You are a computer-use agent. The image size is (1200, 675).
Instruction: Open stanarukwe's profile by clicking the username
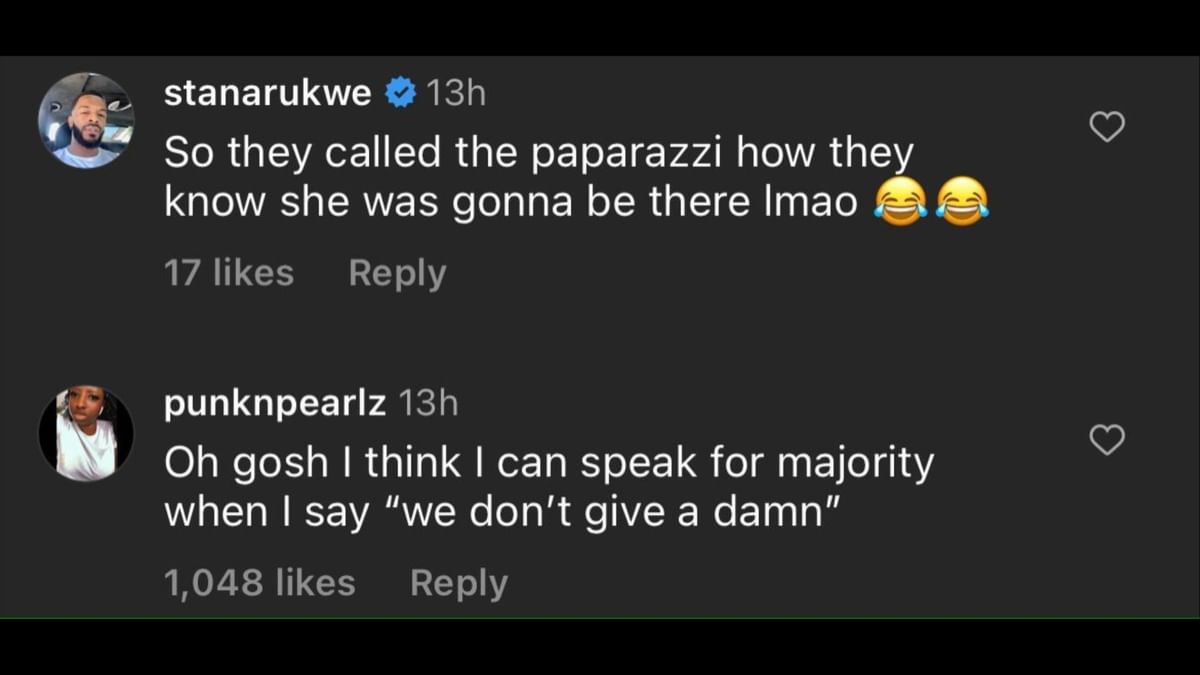click(268, 91)
